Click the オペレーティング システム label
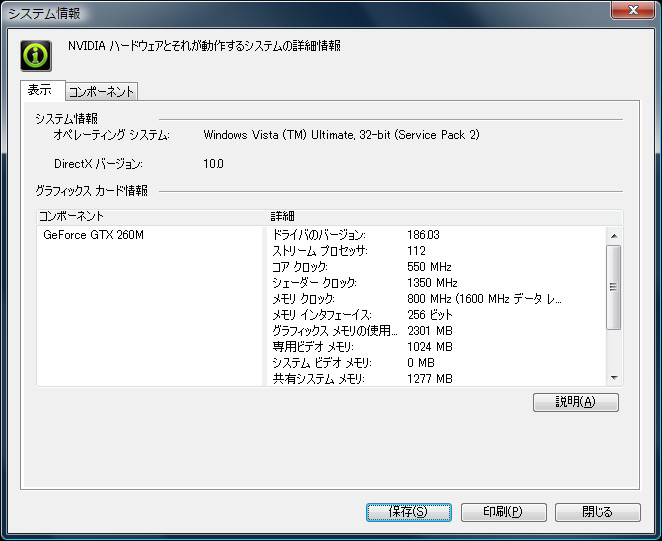This screenshot has width=662, height=541. point(111,135)
